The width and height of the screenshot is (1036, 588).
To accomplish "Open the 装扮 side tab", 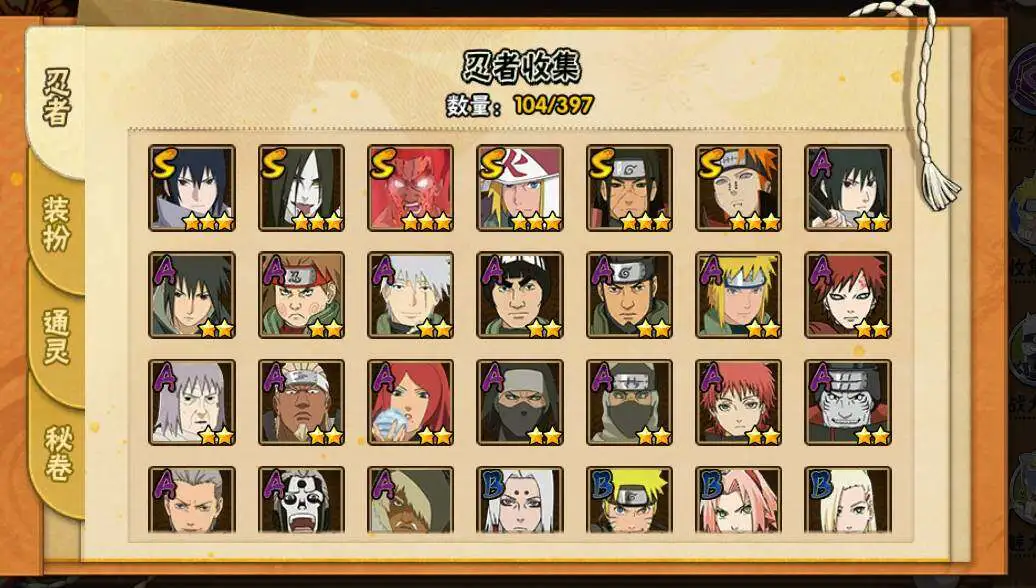I will pos(57,222).
